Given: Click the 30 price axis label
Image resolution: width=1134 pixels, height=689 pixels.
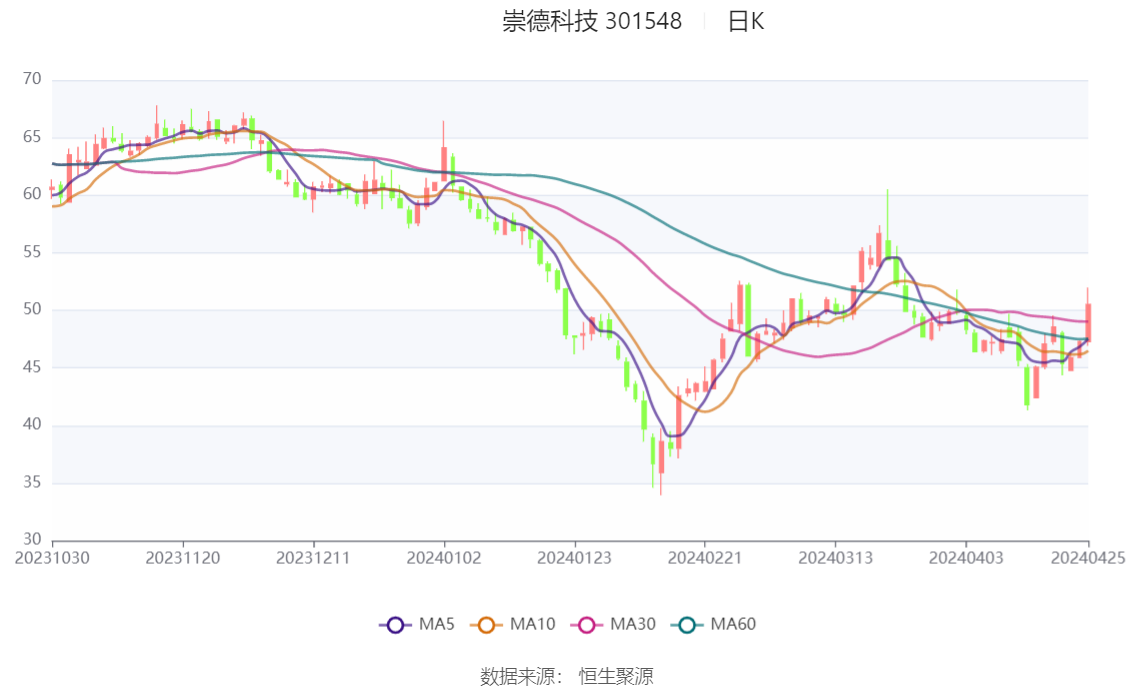Looking at the screenshot, I should point(32,539).
